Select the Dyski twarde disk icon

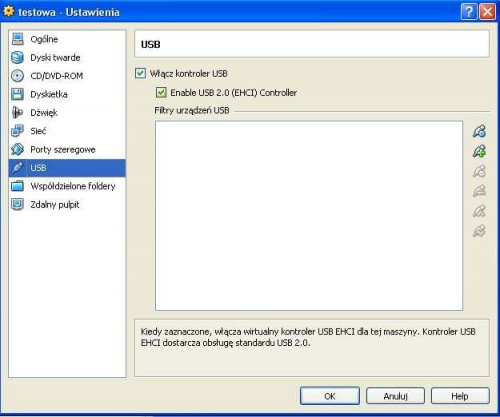tap(17, 57)
